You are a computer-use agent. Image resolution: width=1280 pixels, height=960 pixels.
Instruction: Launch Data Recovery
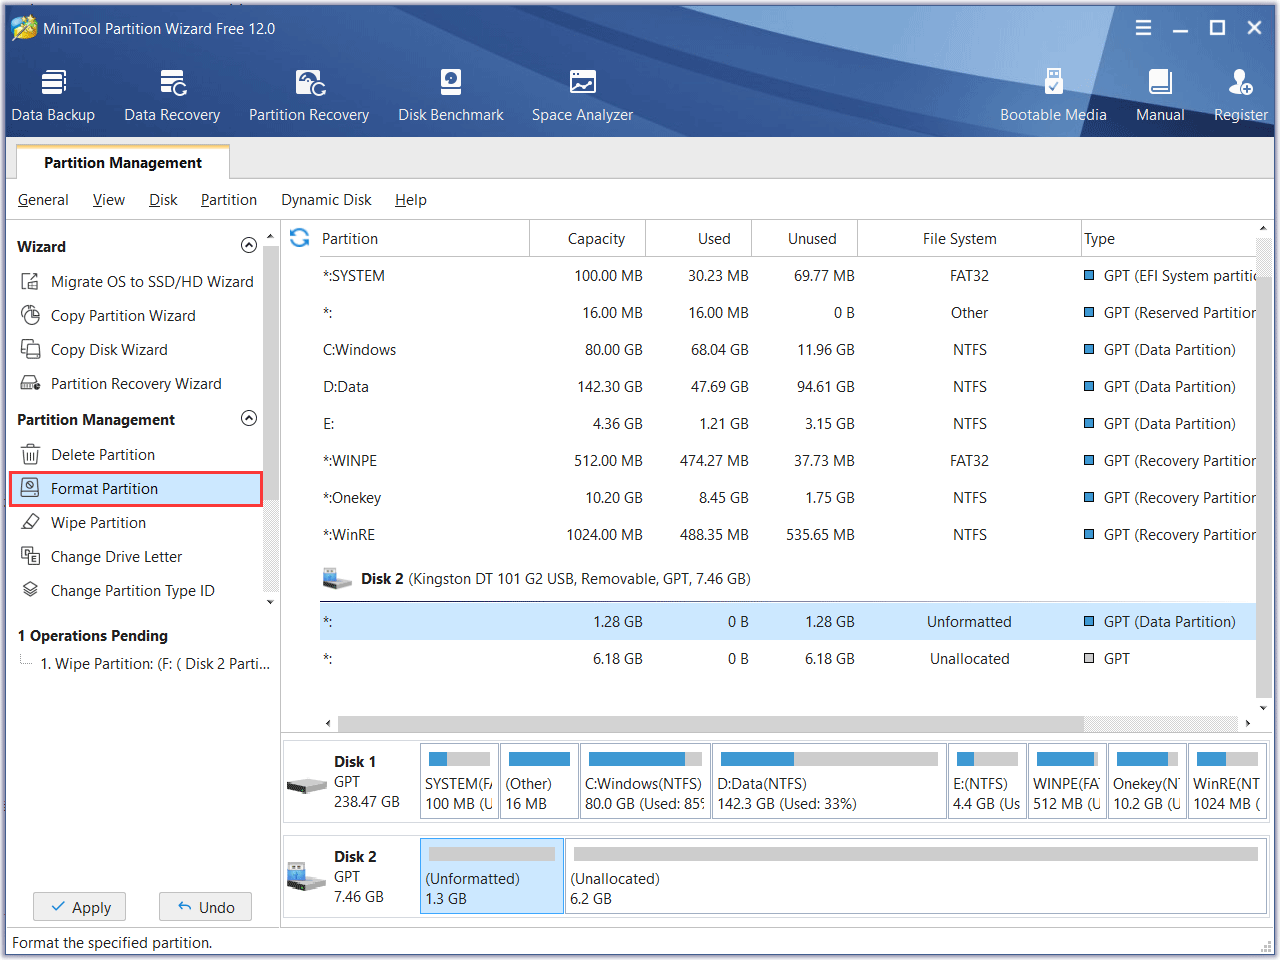pyautogui.click(x=172, y=96)
